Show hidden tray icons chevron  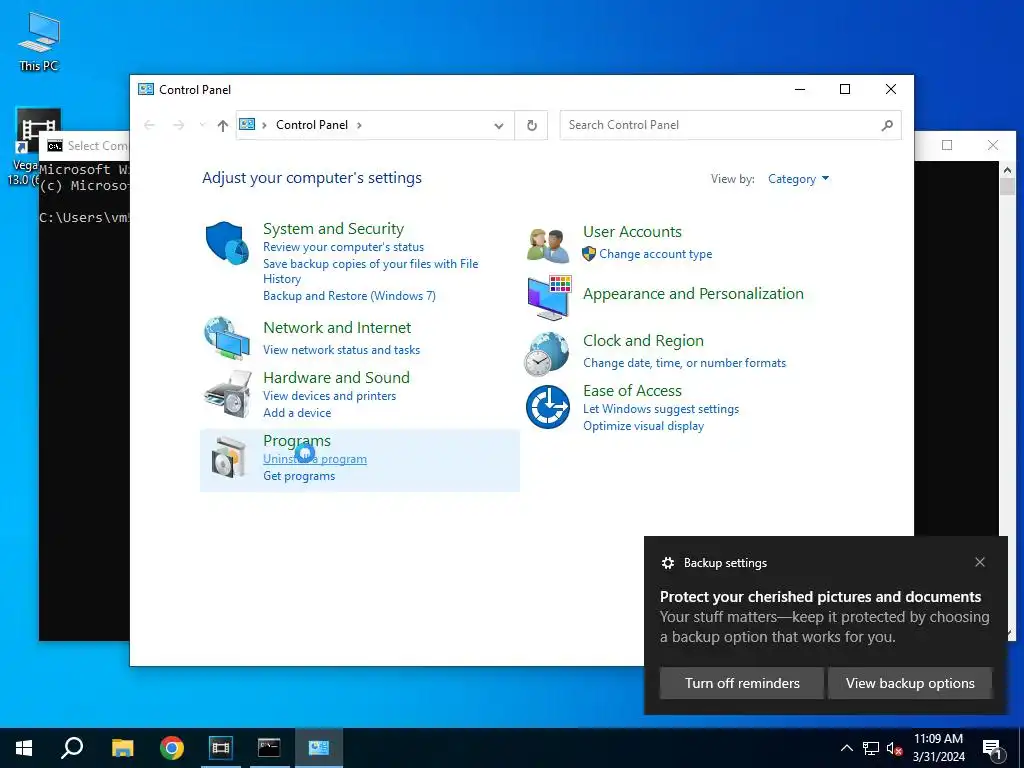(846, 748)
